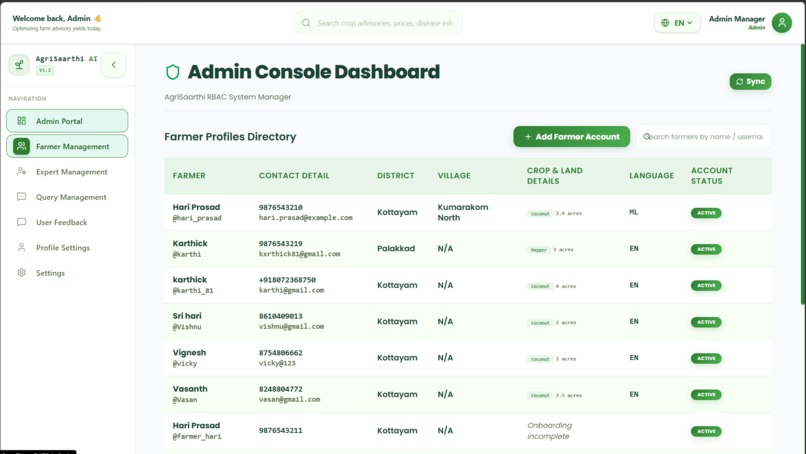The image size is (806, 454).
Task: Click phone number +918072368750
Action: pyautogui.click(x=287, y=280)
